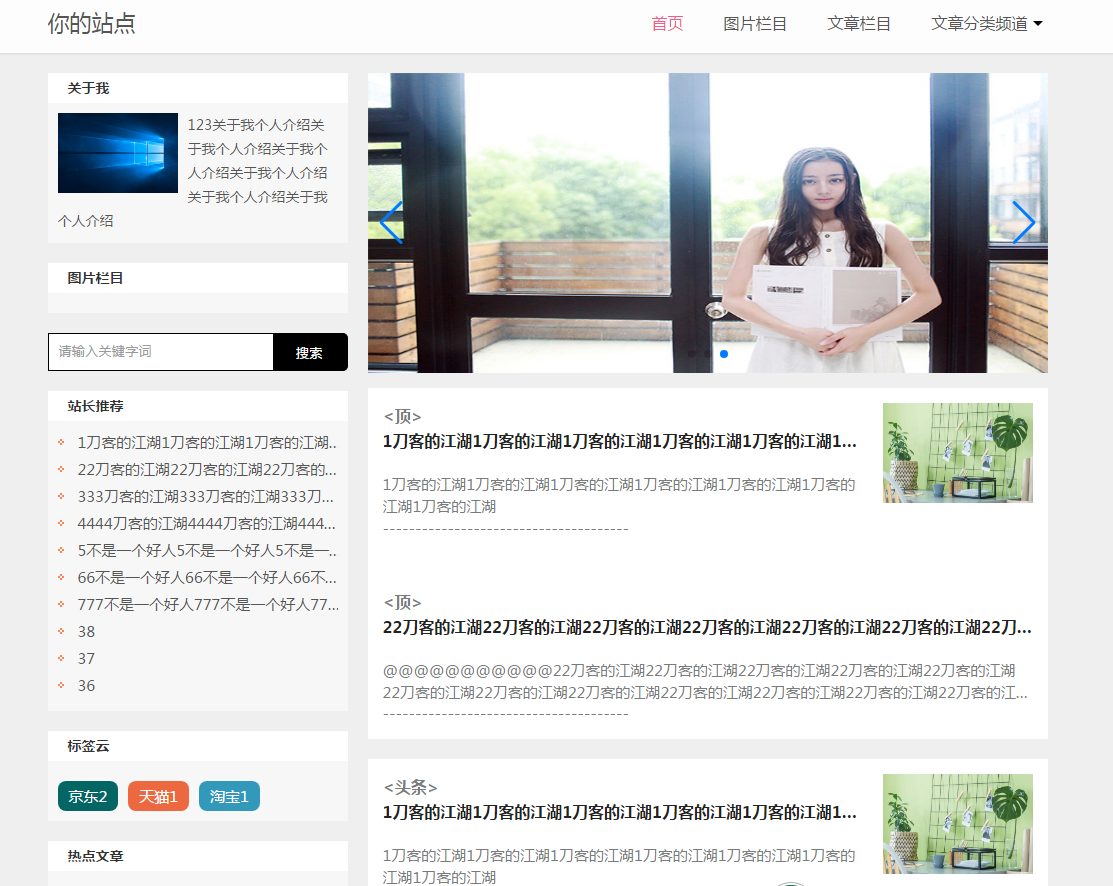Click the carousel image of the woman
This screenshot has height=886, width=1113.
(708, 223)
